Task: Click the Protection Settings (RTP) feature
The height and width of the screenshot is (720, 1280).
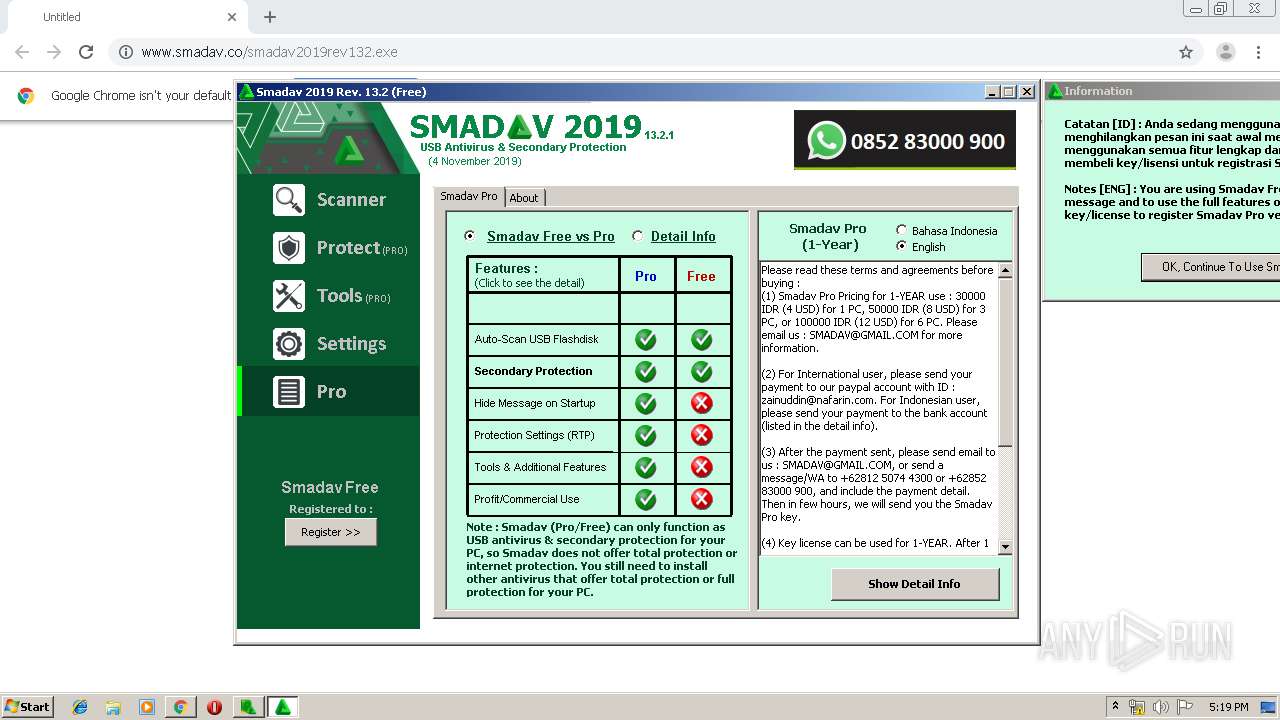Action: coord(543,435)
